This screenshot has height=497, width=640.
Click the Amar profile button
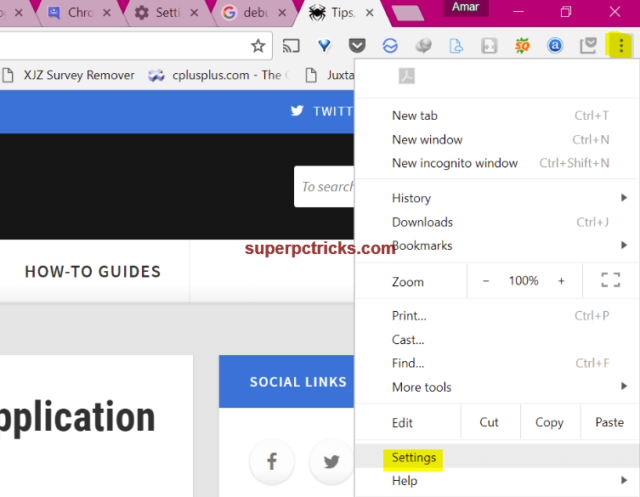pyautogui.click(x=466, y=7)
